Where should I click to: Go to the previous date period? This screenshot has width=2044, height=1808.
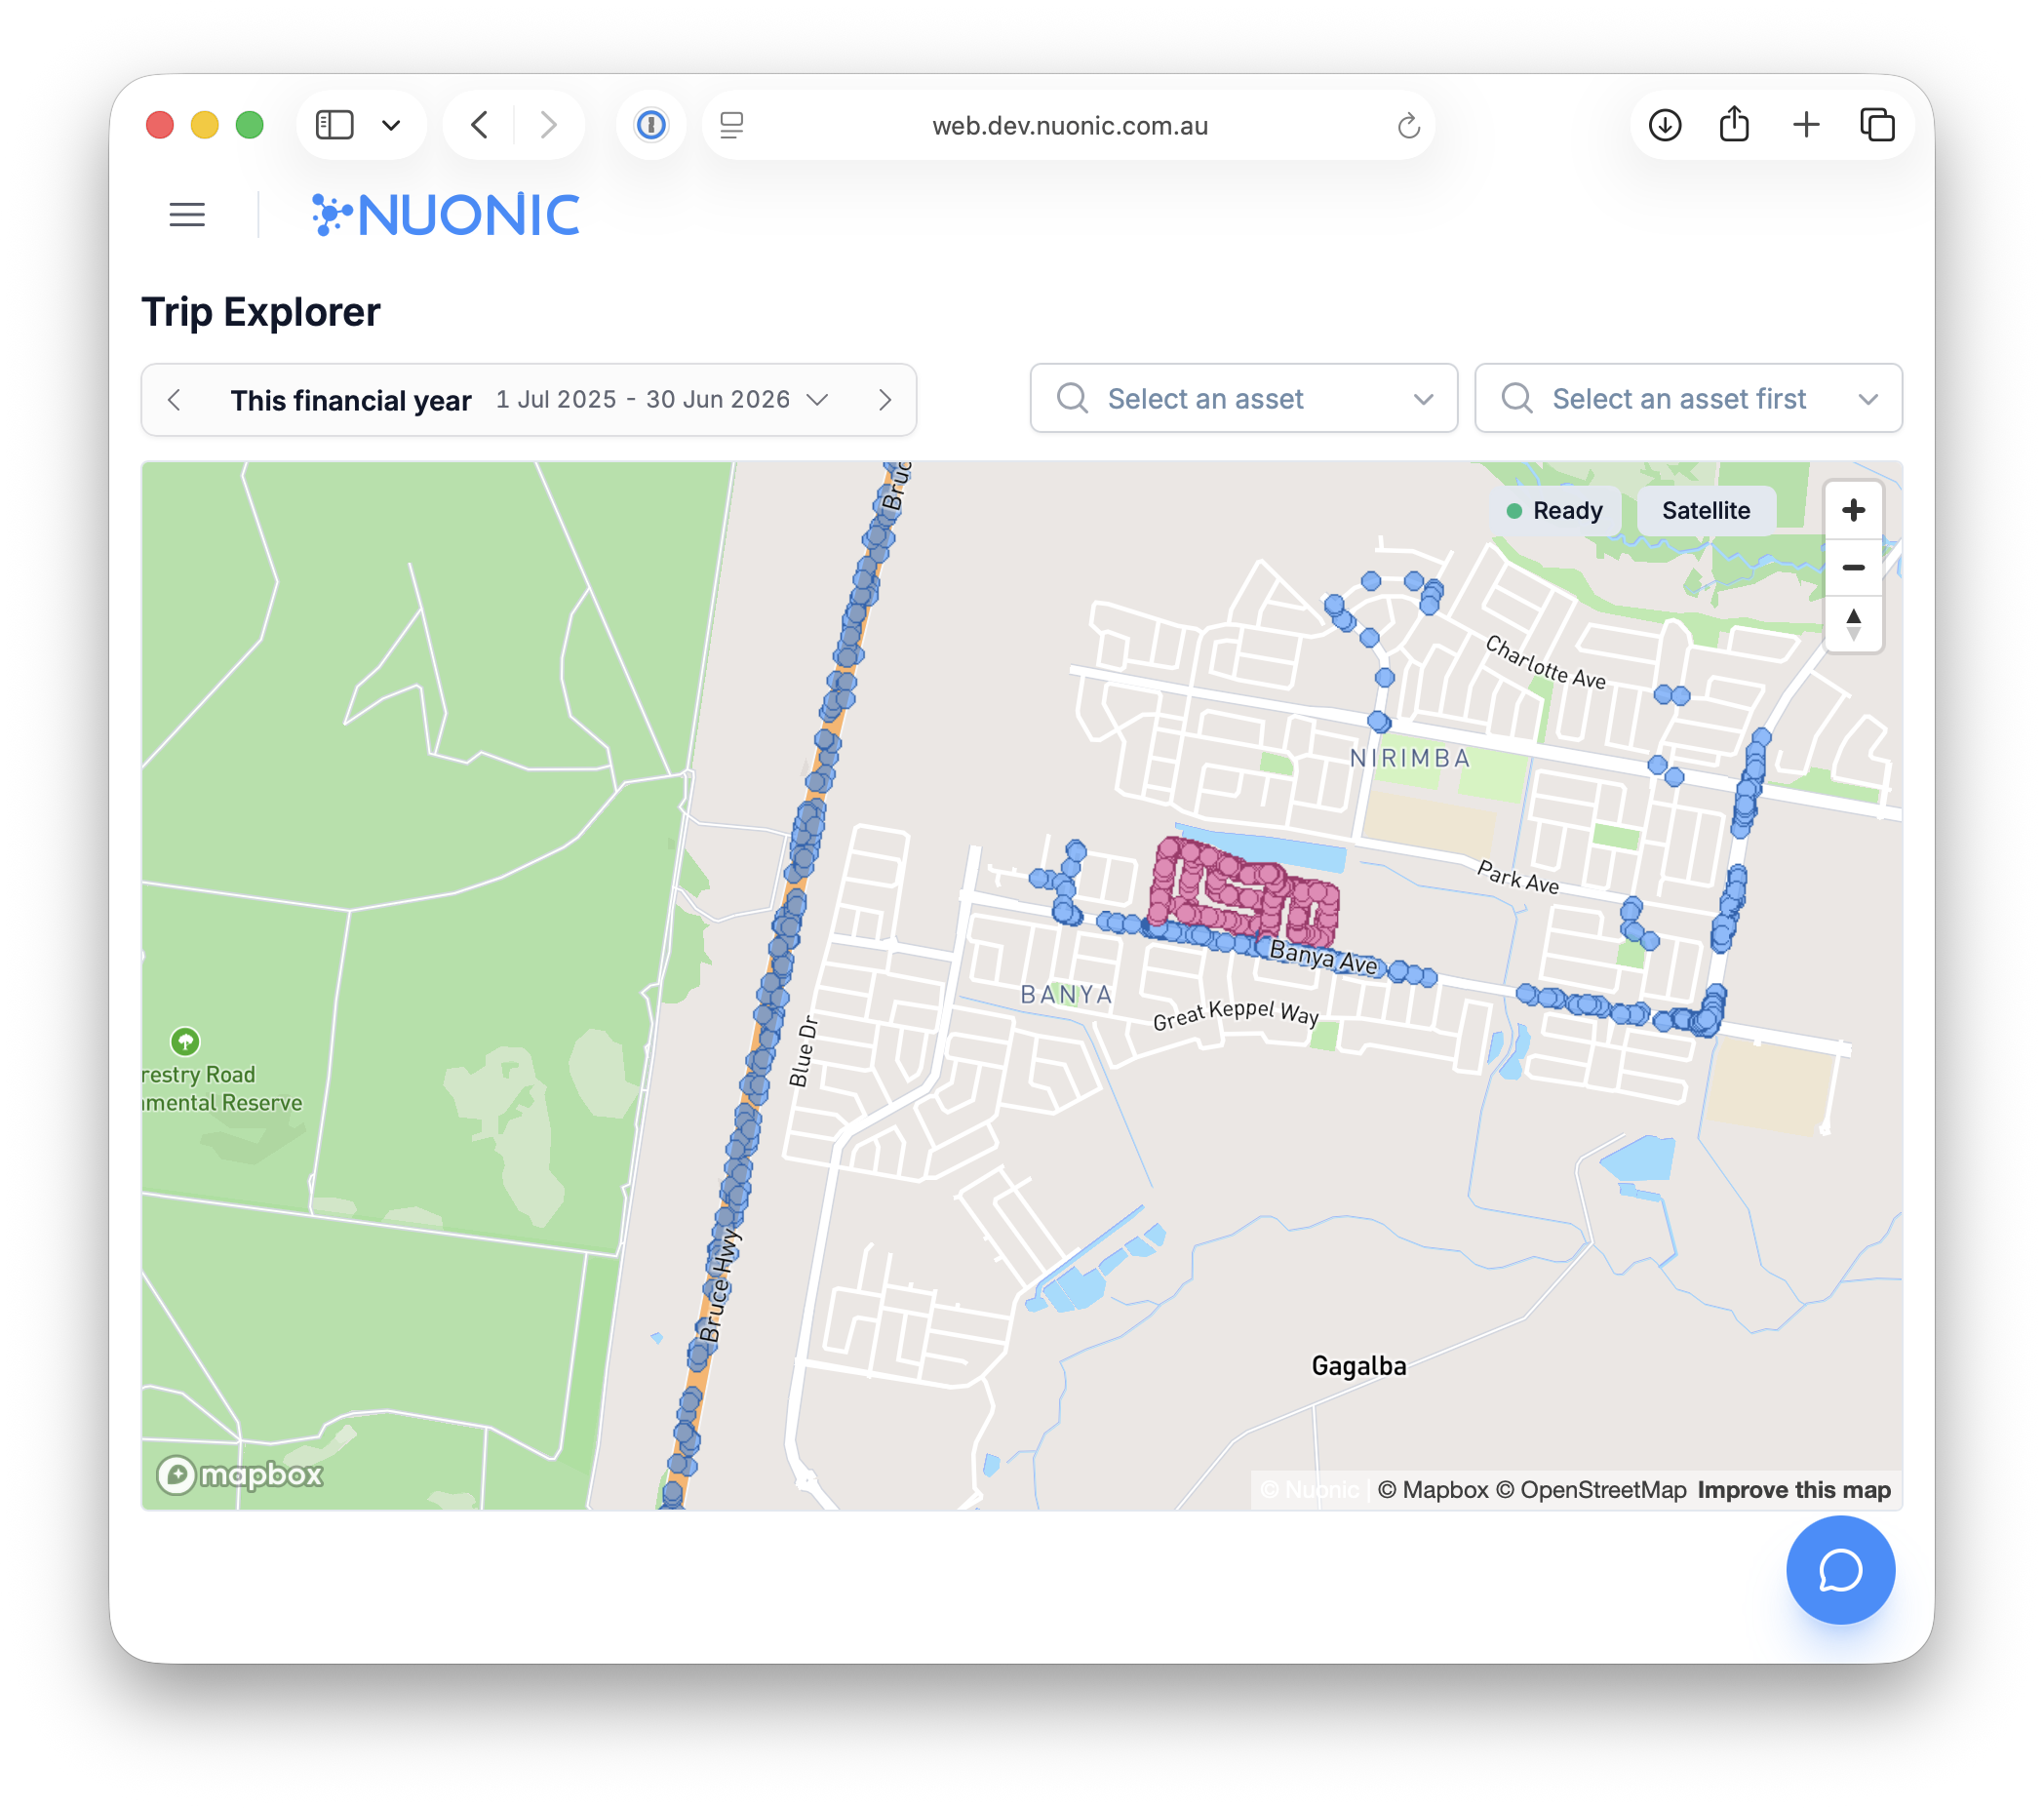(x=174, y=400)
